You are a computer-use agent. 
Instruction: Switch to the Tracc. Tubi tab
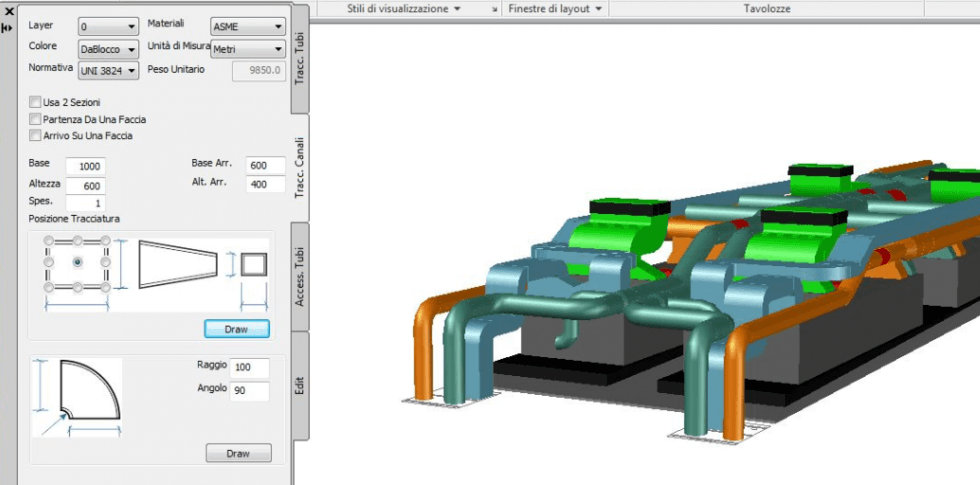point(299,57)
